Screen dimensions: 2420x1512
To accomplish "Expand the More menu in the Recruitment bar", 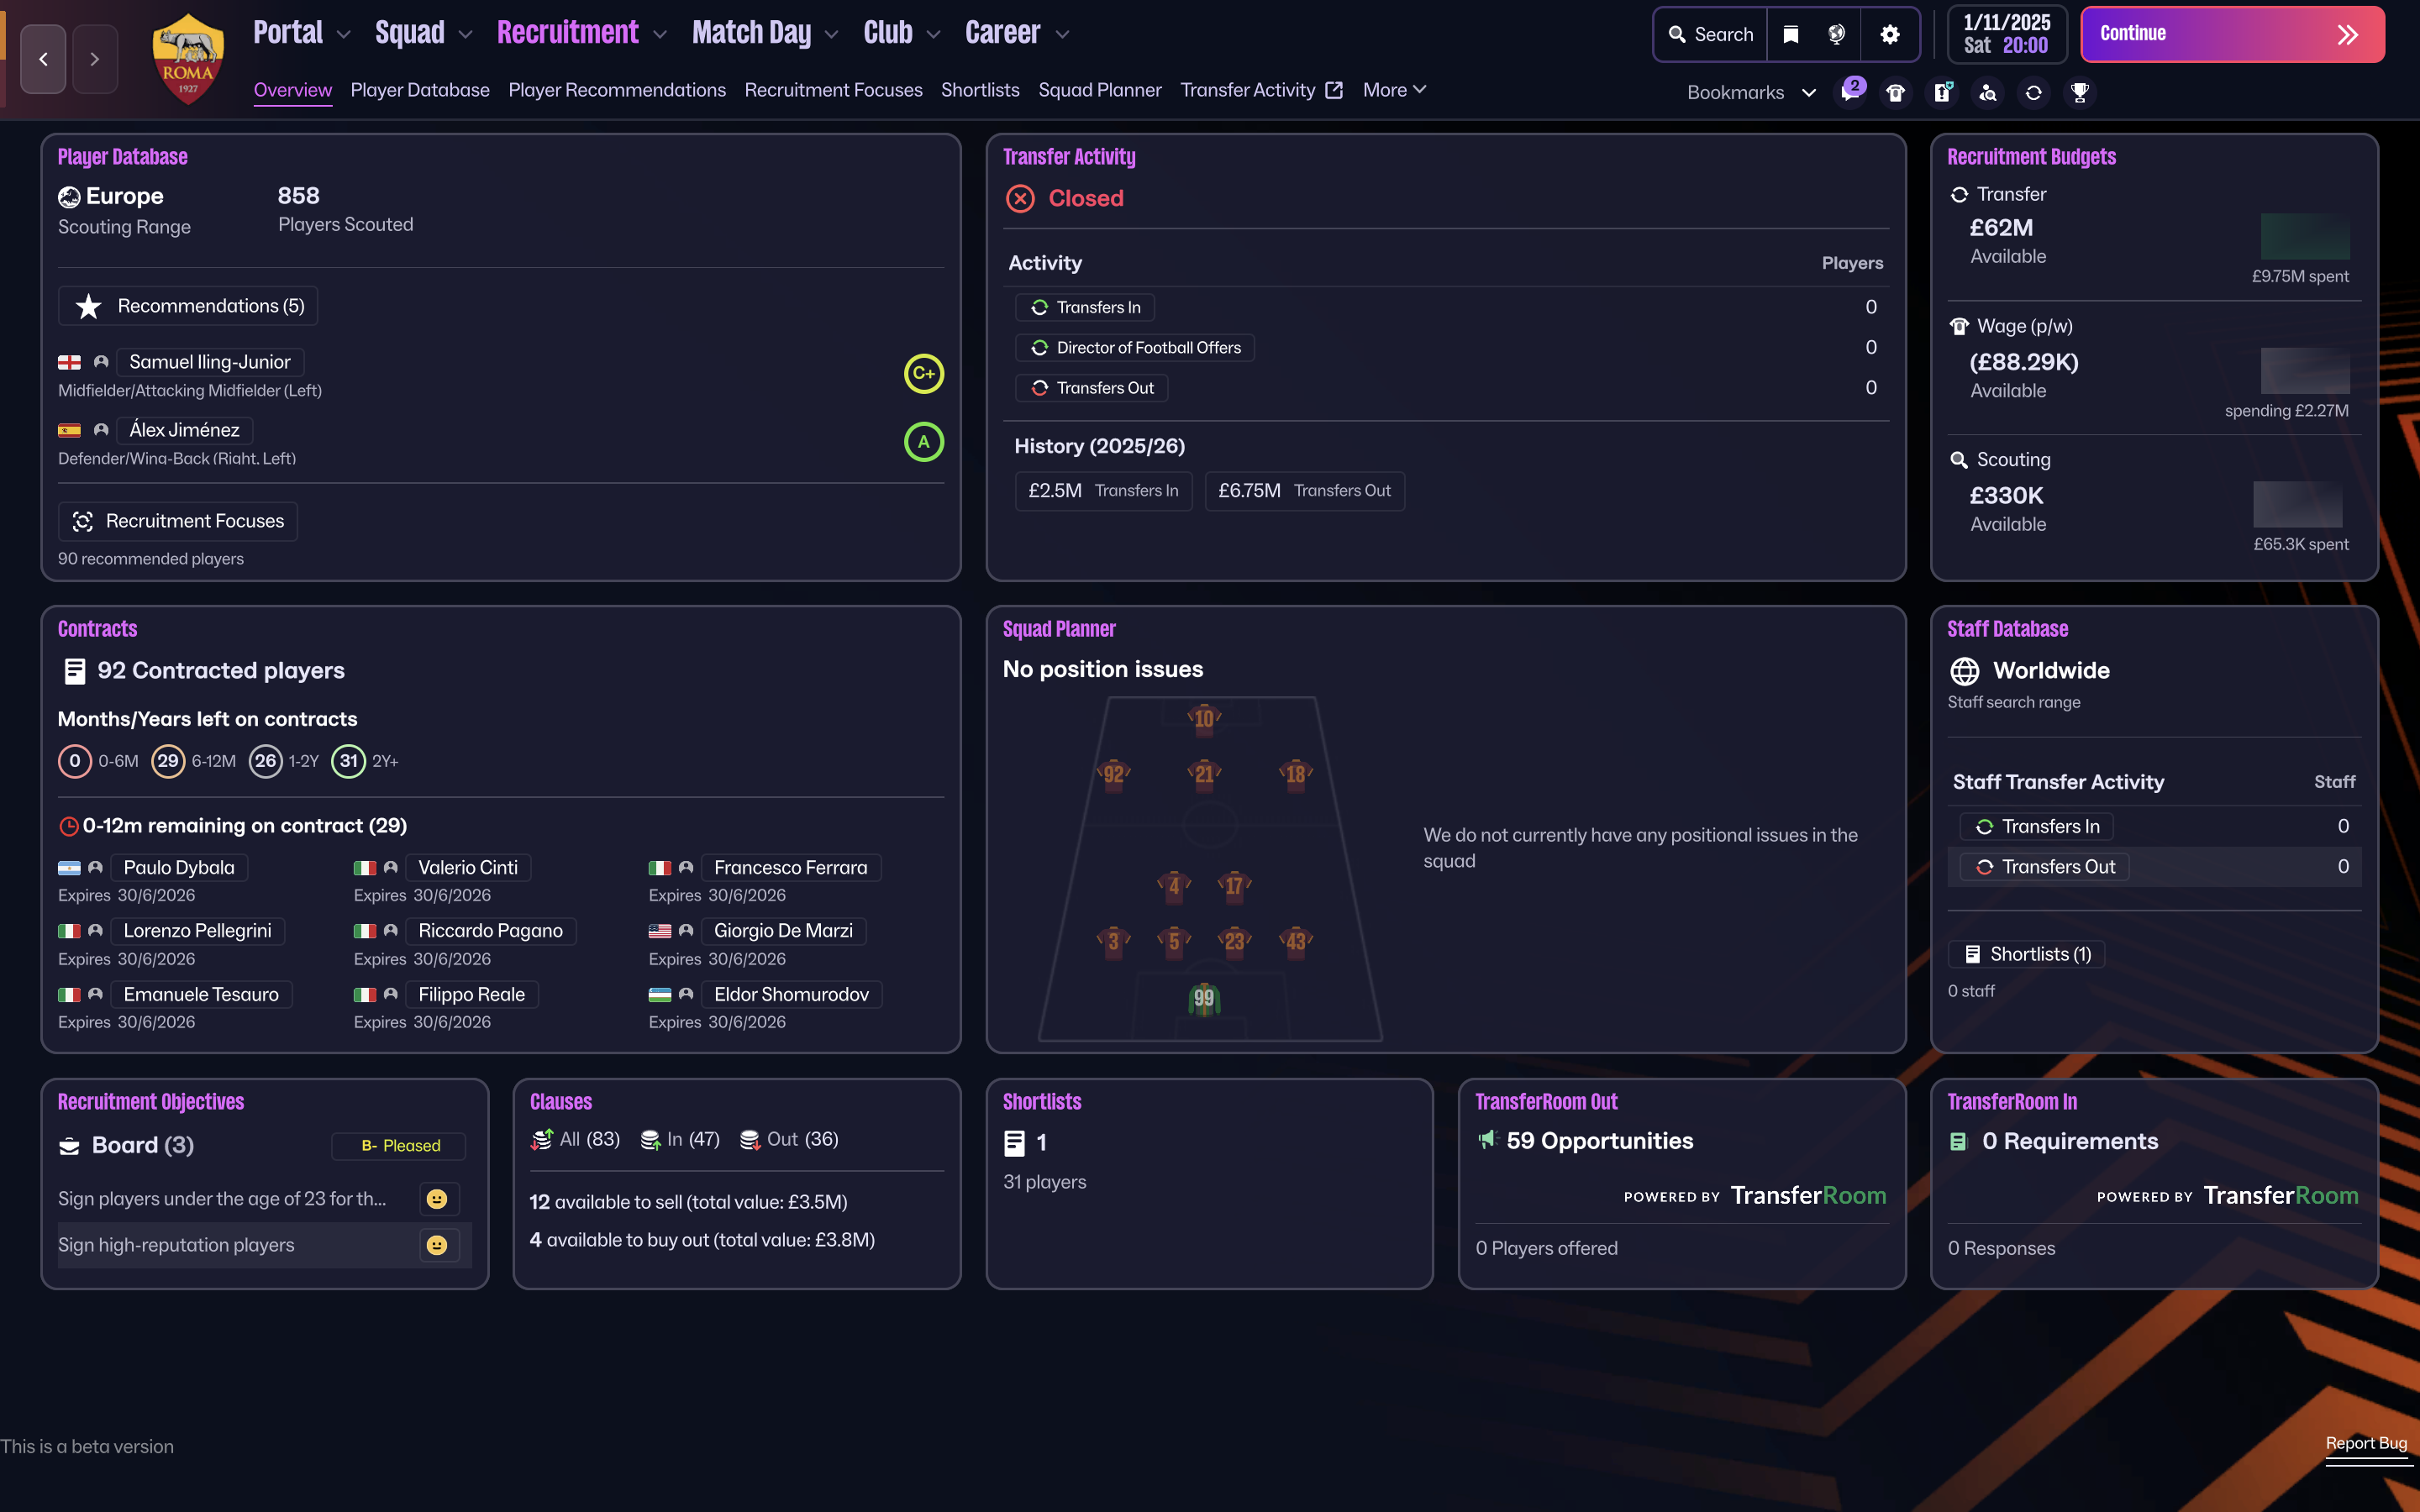I will pos(1394,90).
